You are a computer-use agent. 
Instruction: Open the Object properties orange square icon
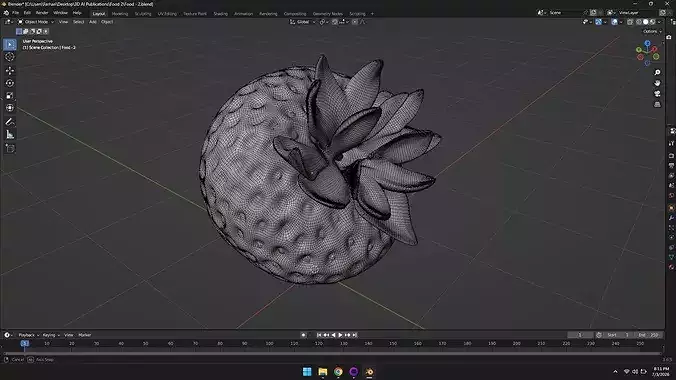pyautogui.click(x=671, y=207)
